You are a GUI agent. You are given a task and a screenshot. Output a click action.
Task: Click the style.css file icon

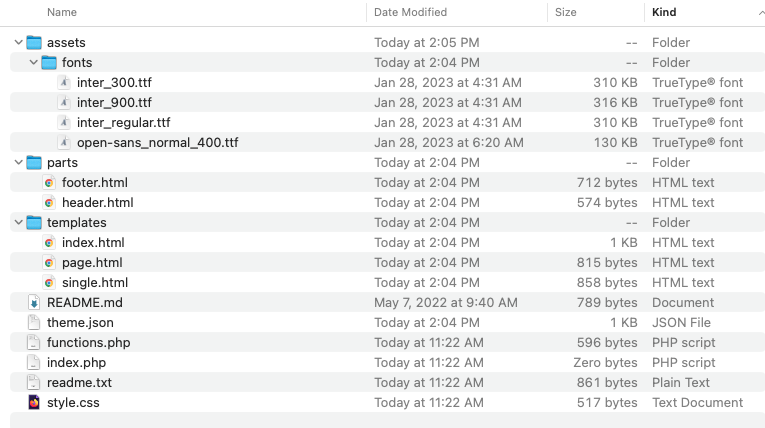[x=34, y=403]
